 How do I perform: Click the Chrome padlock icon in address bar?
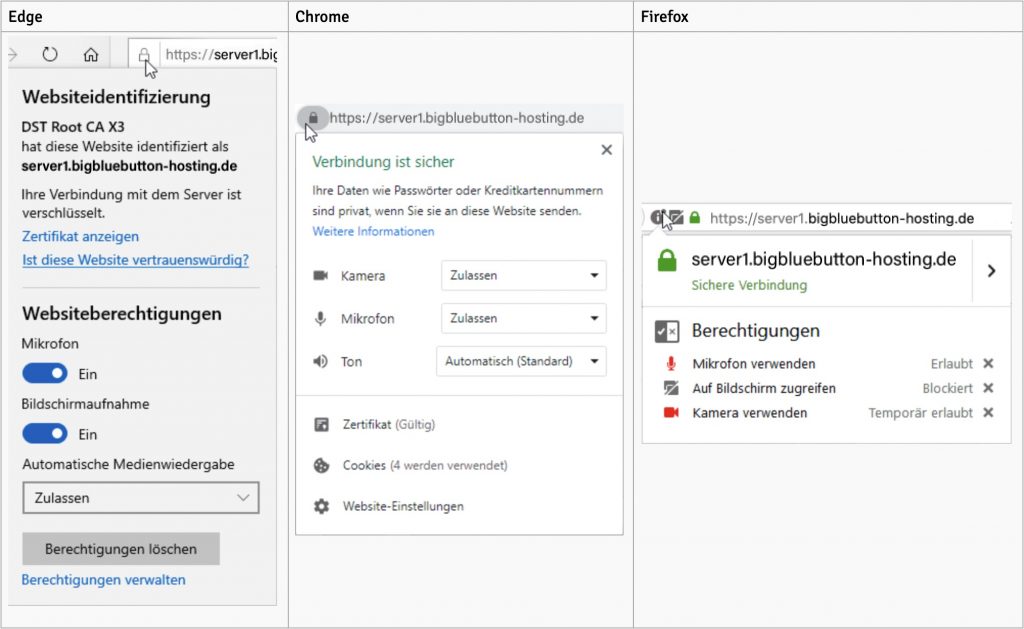(x=313, y=118)
